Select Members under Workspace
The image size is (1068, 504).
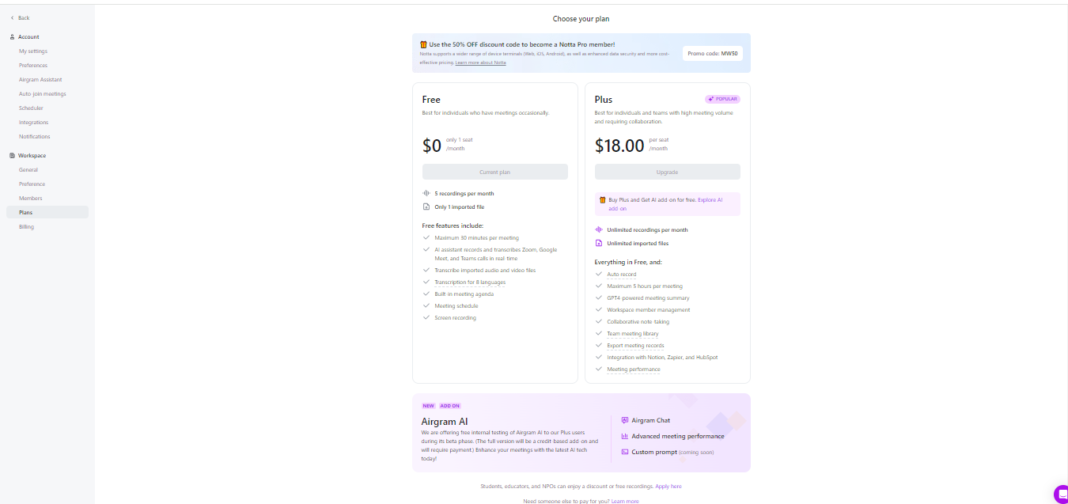click(30, 198)
